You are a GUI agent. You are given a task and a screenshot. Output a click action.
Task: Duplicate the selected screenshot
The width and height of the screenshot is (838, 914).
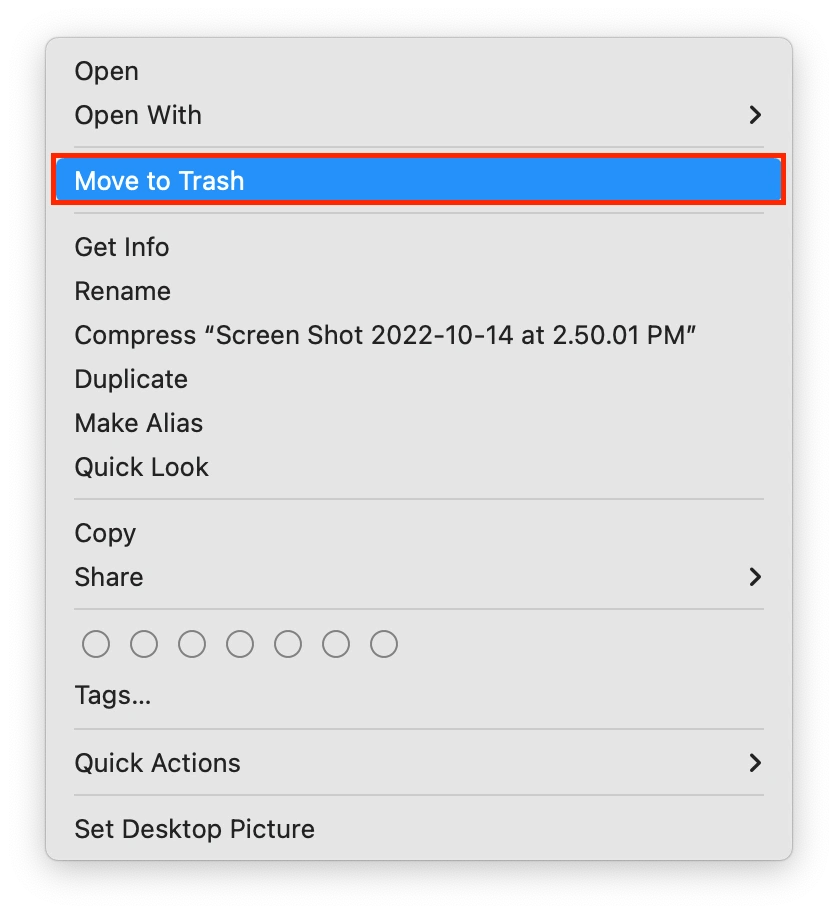click(131, 379)
